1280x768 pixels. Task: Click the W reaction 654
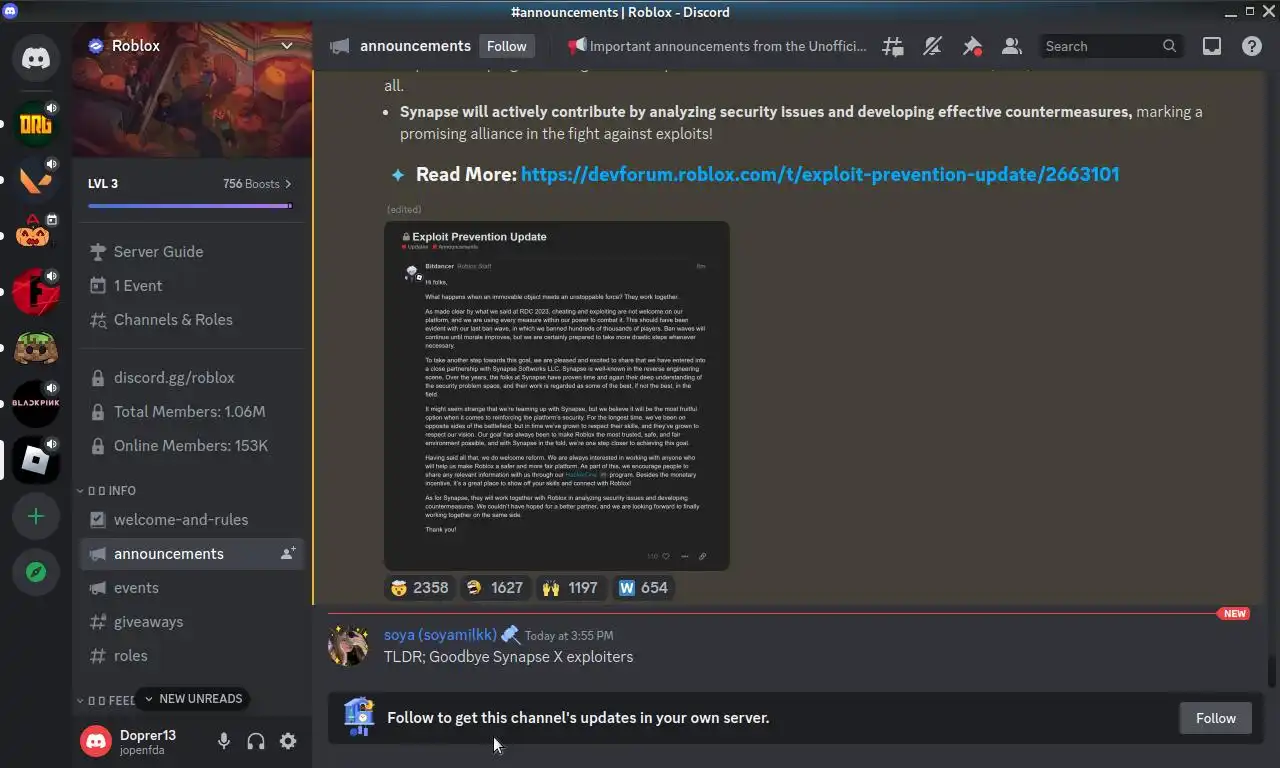tap(643, 588)
